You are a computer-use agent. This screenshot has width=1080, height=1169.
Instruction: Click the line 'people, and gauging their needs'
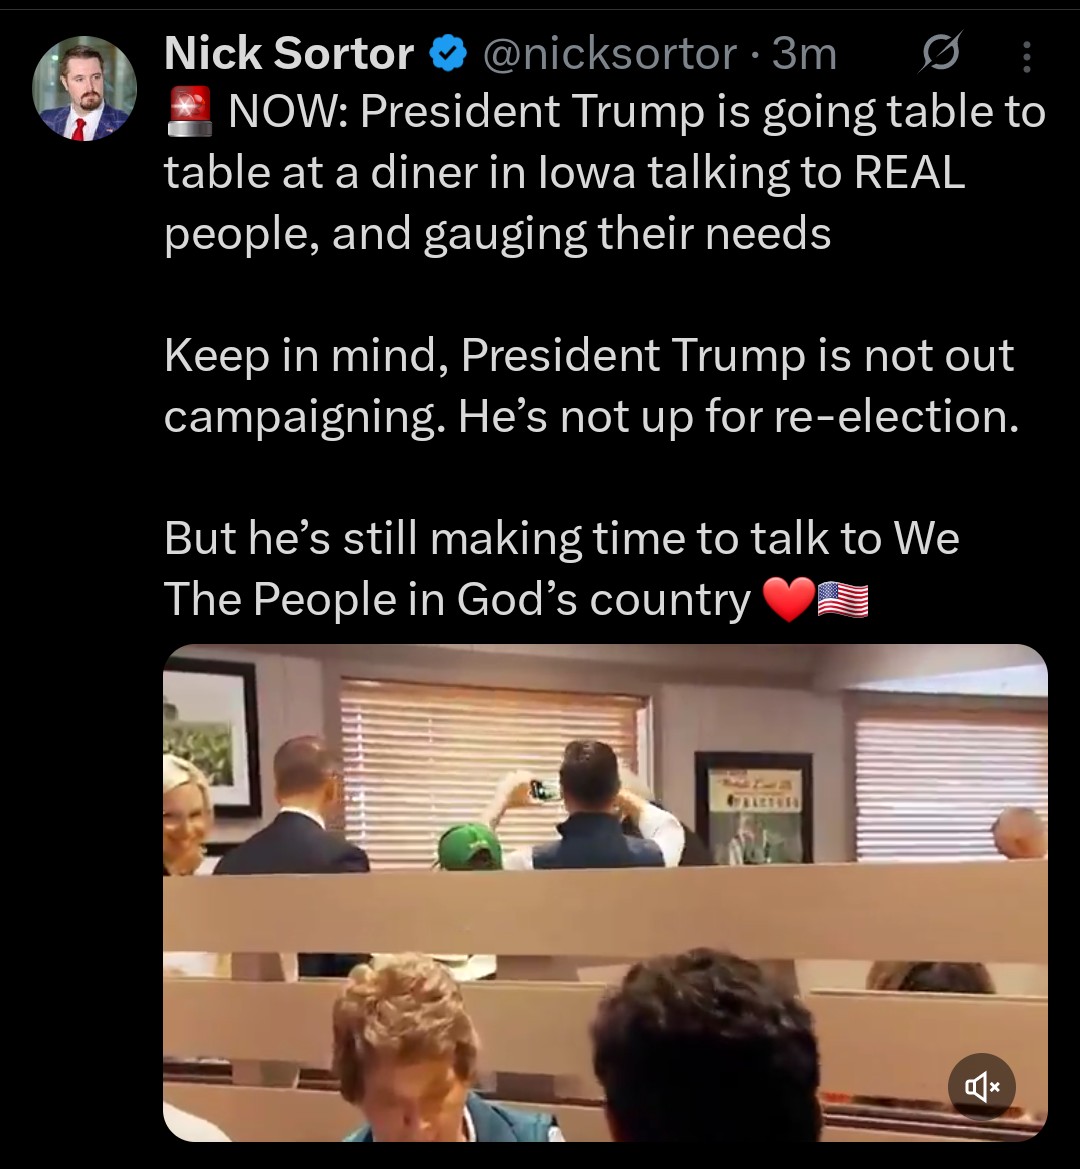point(497,233)
